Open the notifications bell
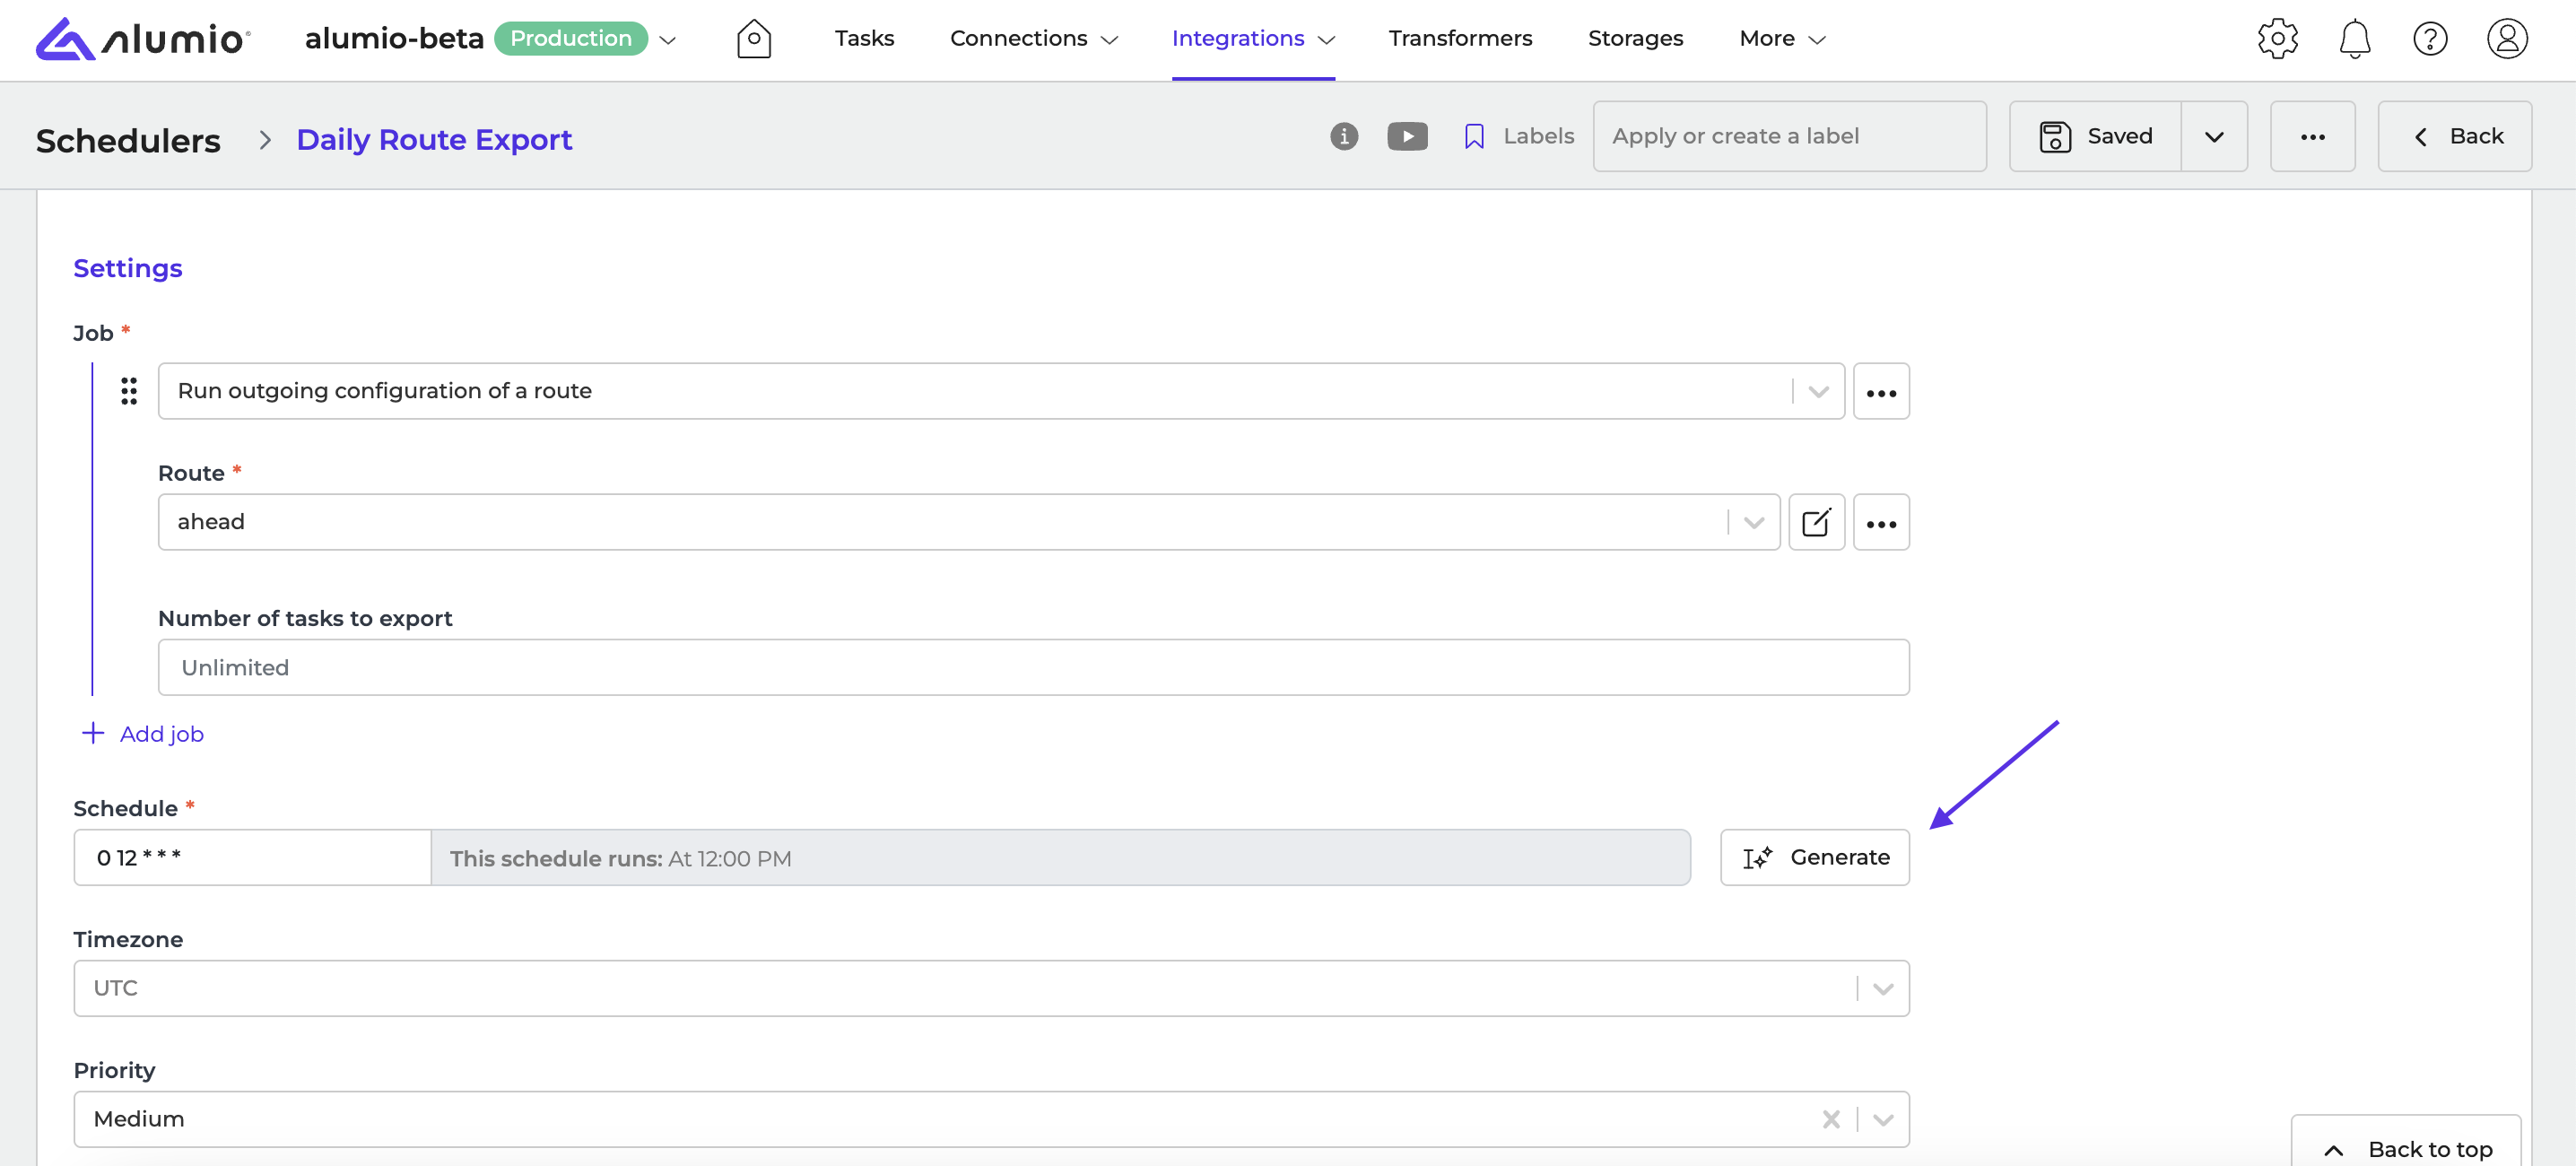This screenshot has height=1166, width=2576. pos(2354,39)
